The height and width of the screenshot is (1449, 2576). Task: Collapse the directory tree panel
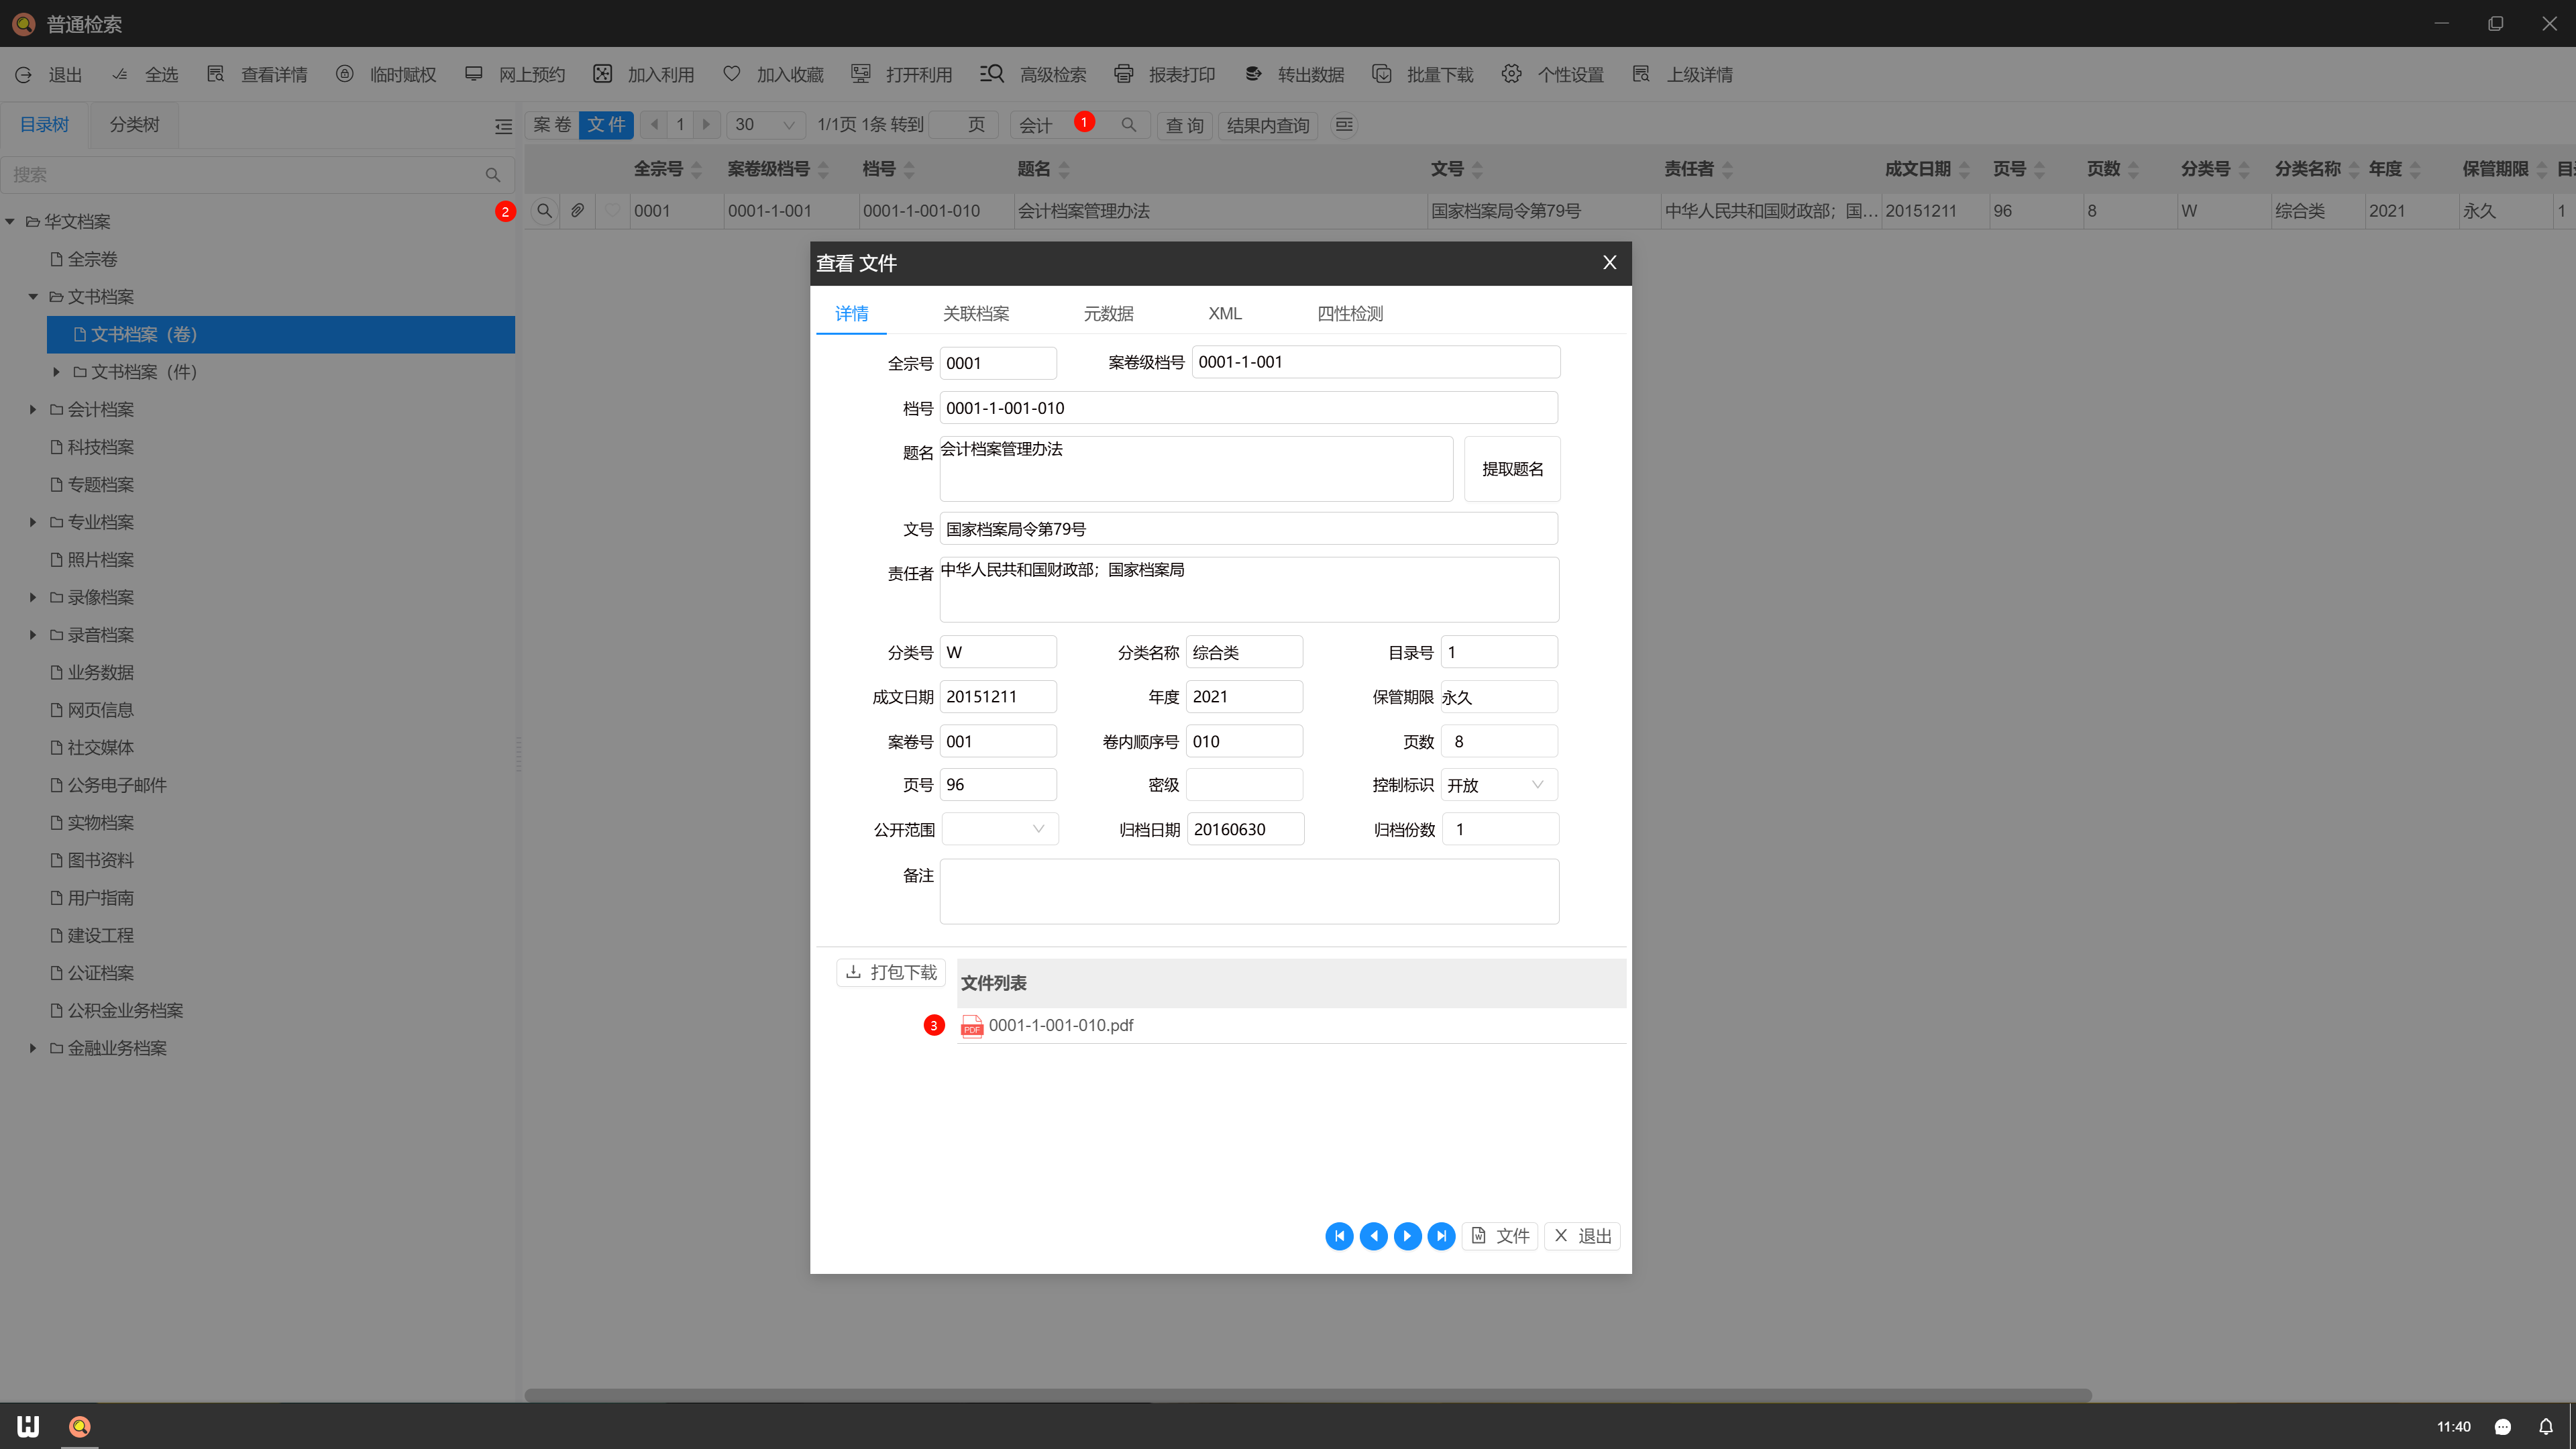[x=503, y=126]
